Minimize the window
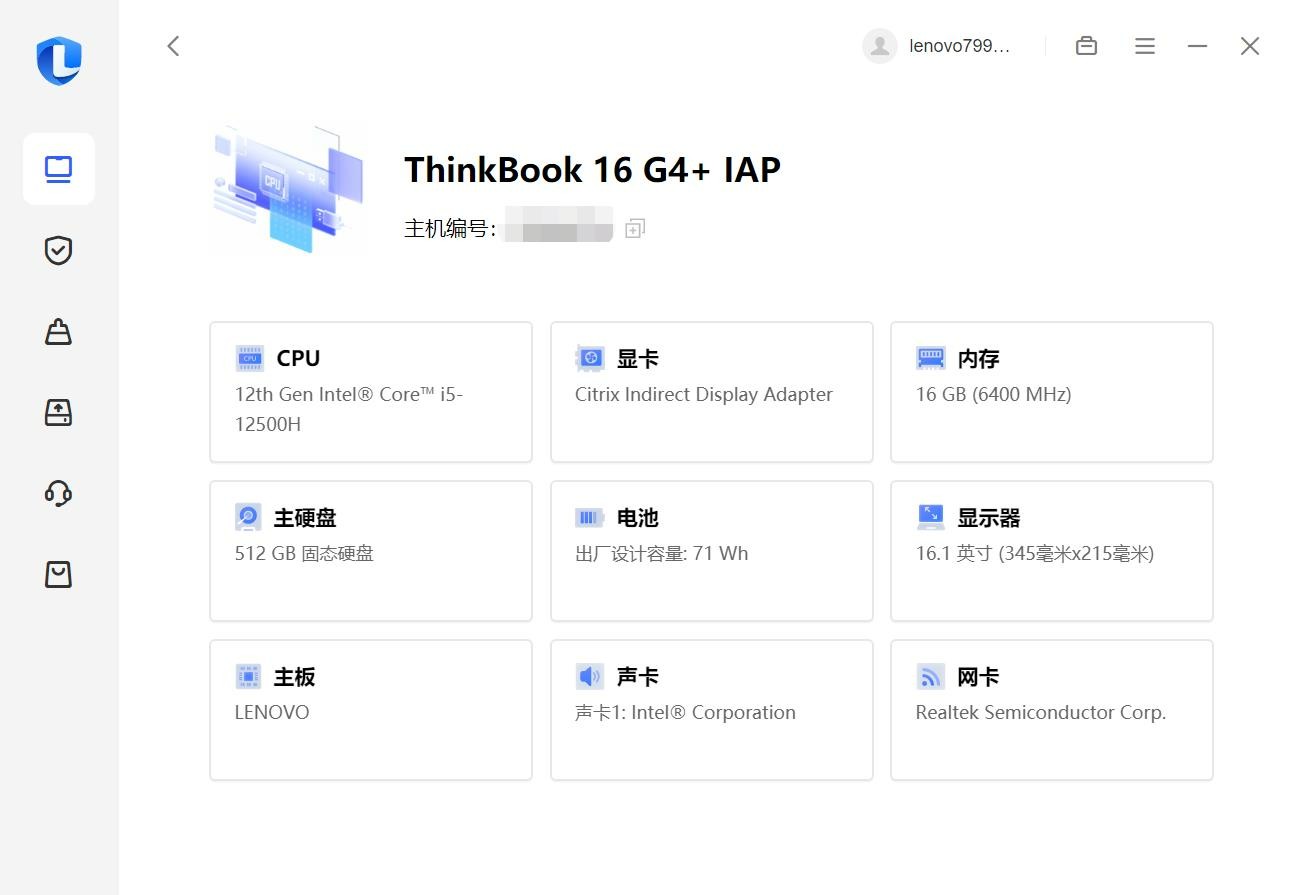The image size is (1303, 895). point(1197,46)
